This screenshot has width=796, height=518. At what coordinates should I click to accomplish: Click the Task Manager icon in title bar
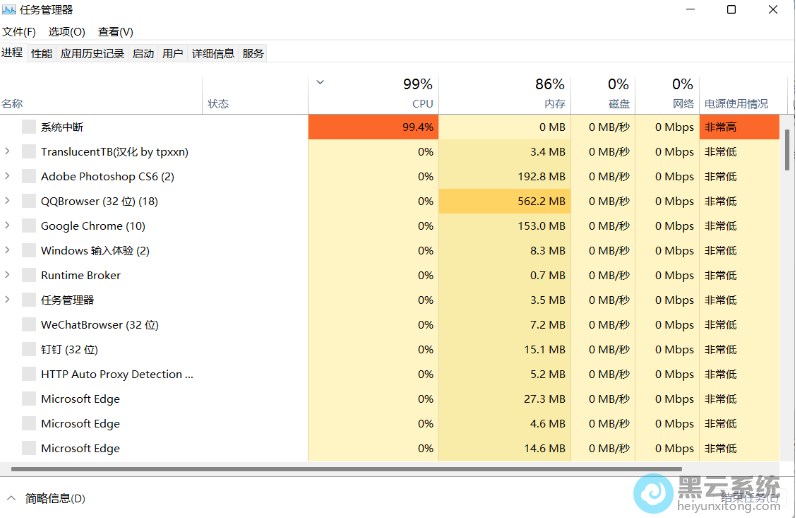coord(9,10)
